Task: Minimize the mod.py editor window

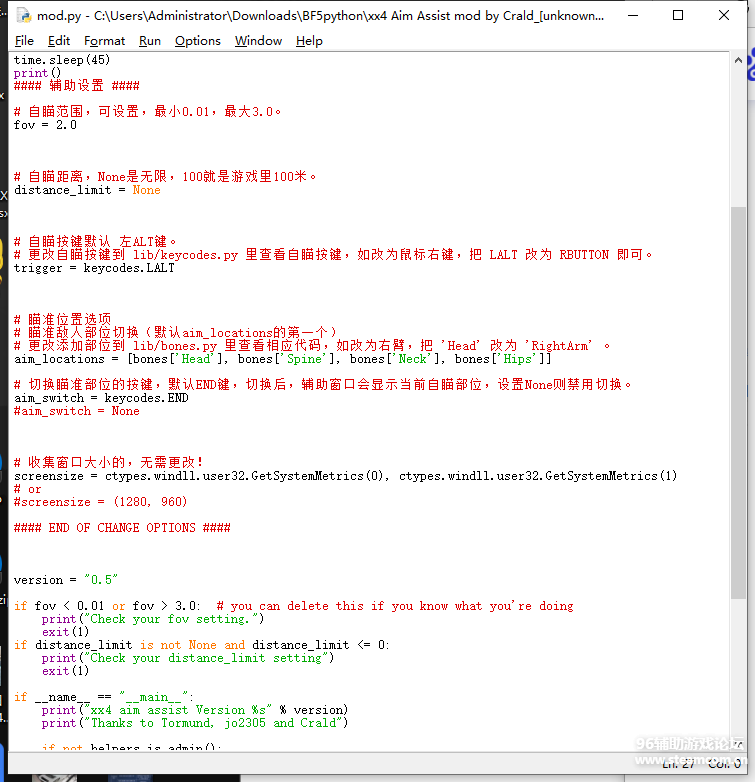Action: click(x=632, y=16)
